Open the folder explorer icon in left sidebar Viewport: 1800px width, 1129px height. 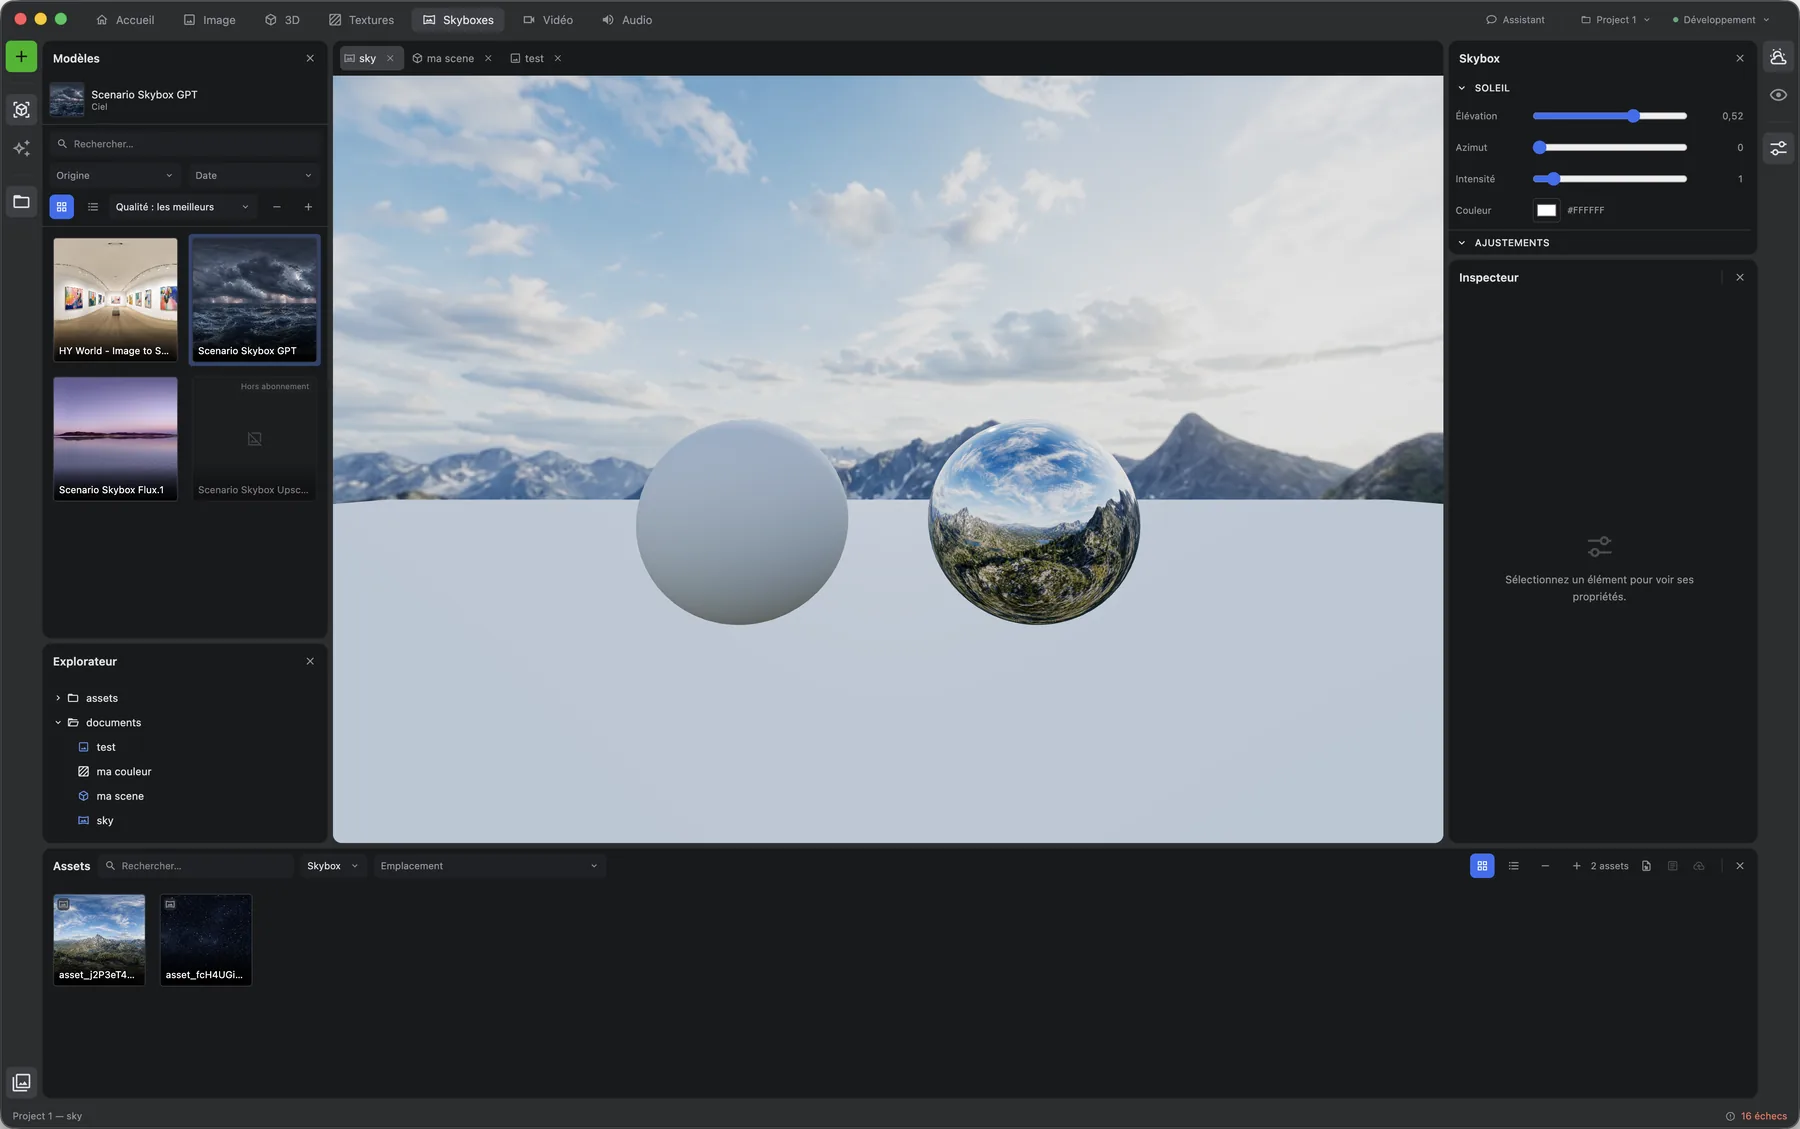[21, 202]
